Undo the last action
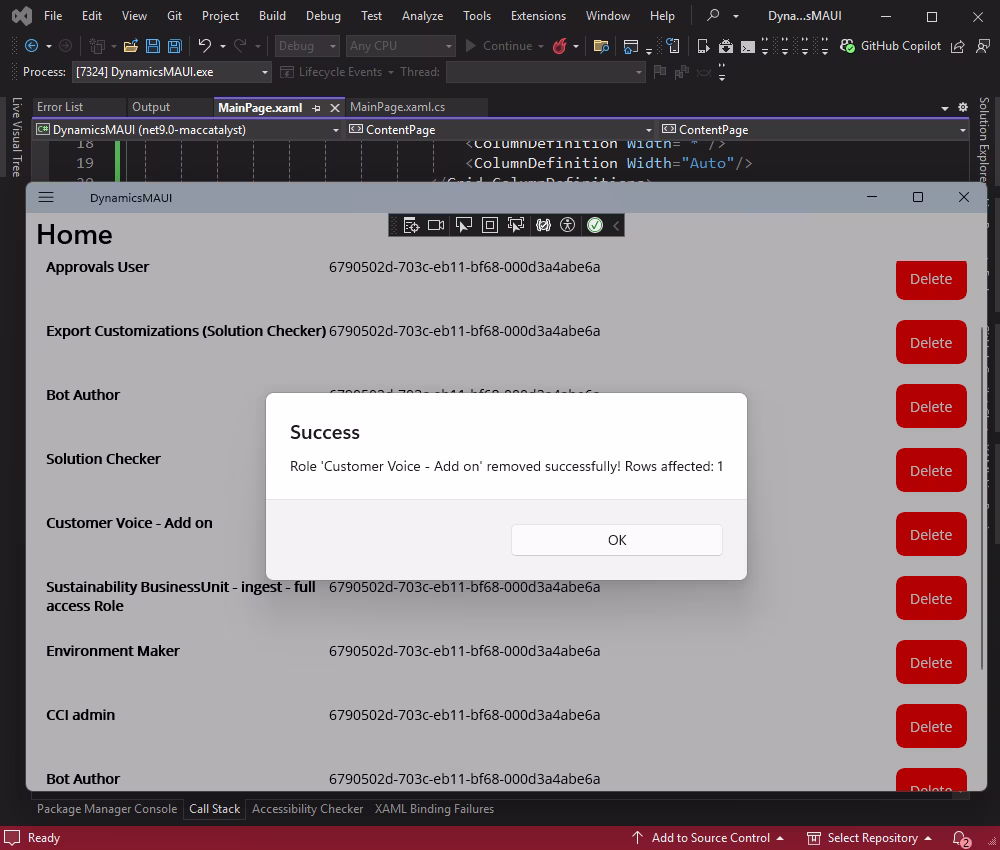Viewport: 1000px width, 850px height. (205, 46)
